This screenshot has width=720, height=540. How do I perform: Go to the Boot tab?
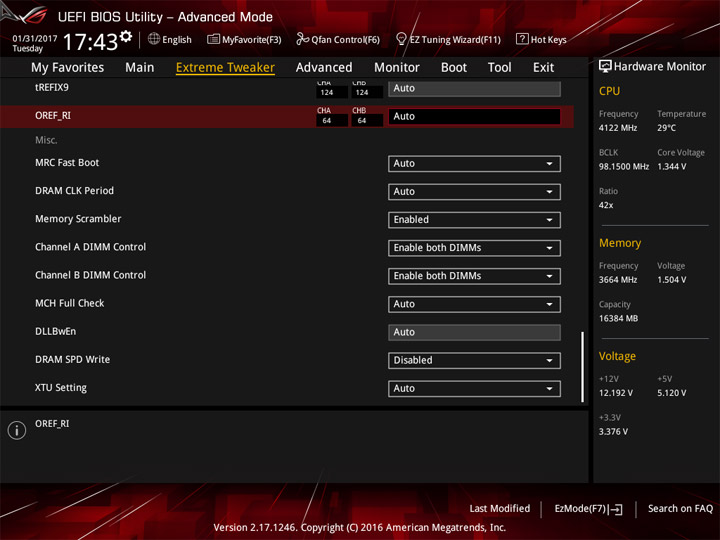(454, 68)
